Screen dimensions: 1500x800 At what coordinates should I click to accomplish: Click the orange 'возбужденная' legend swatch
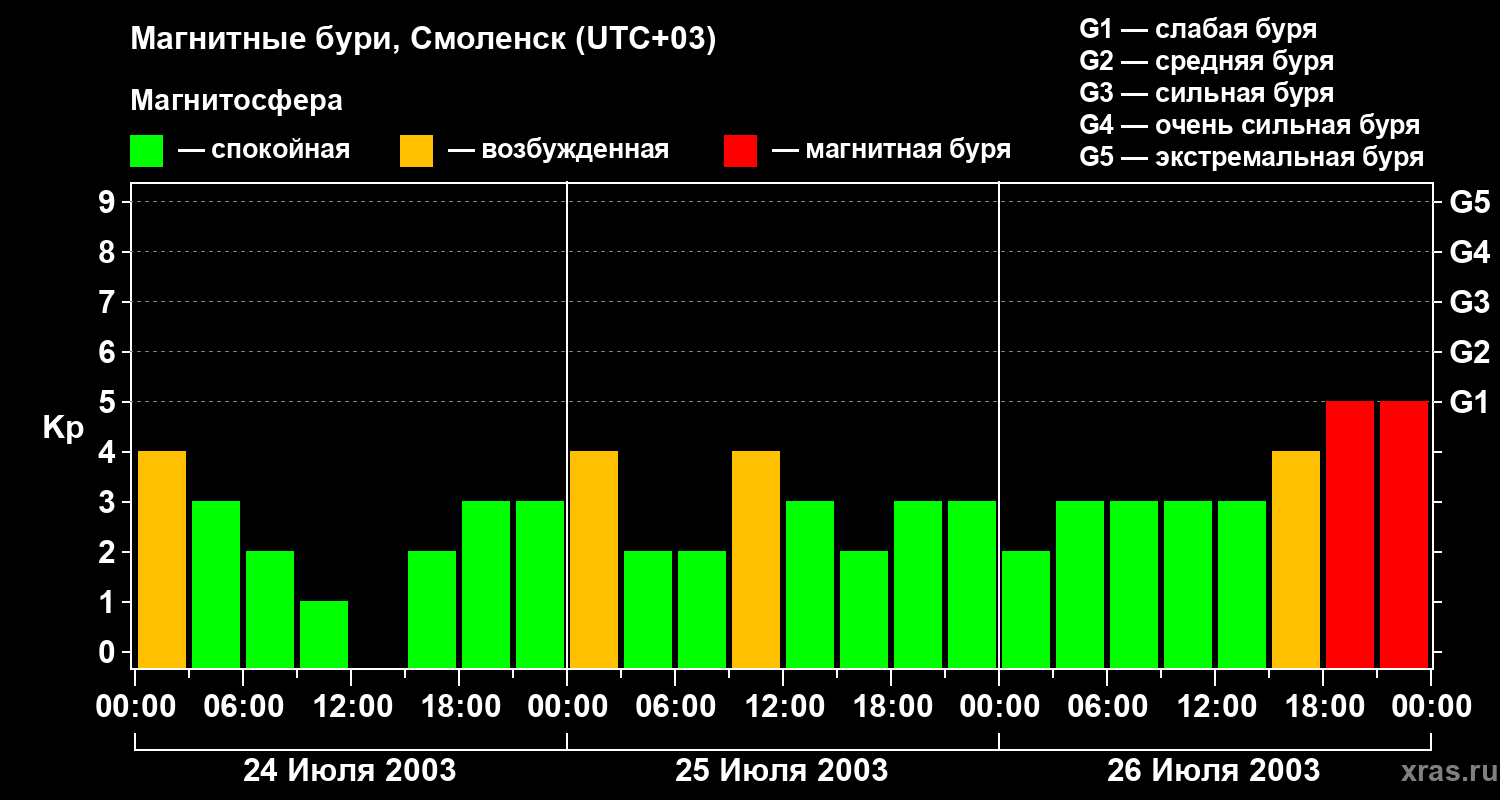(x=416, y=151)
